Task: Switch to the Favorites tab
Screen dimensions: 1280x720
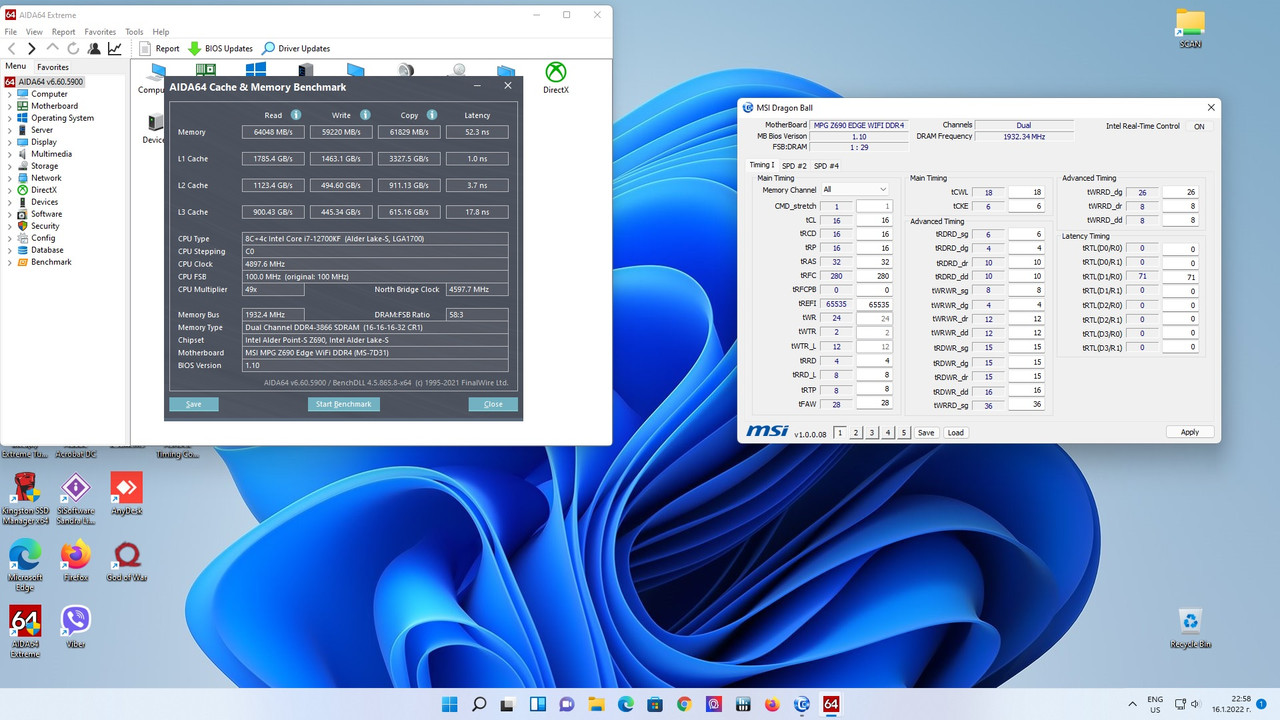Action: tap(53, 67)
